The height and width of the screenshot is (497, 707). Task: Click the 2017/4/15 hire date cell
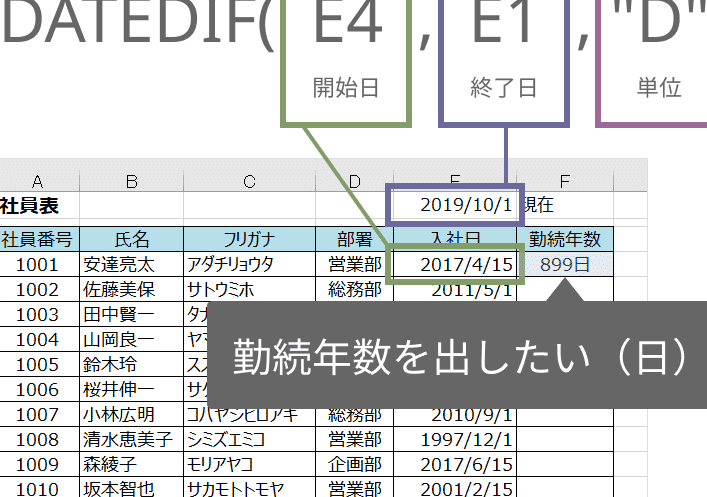click(x=455, y=265)
